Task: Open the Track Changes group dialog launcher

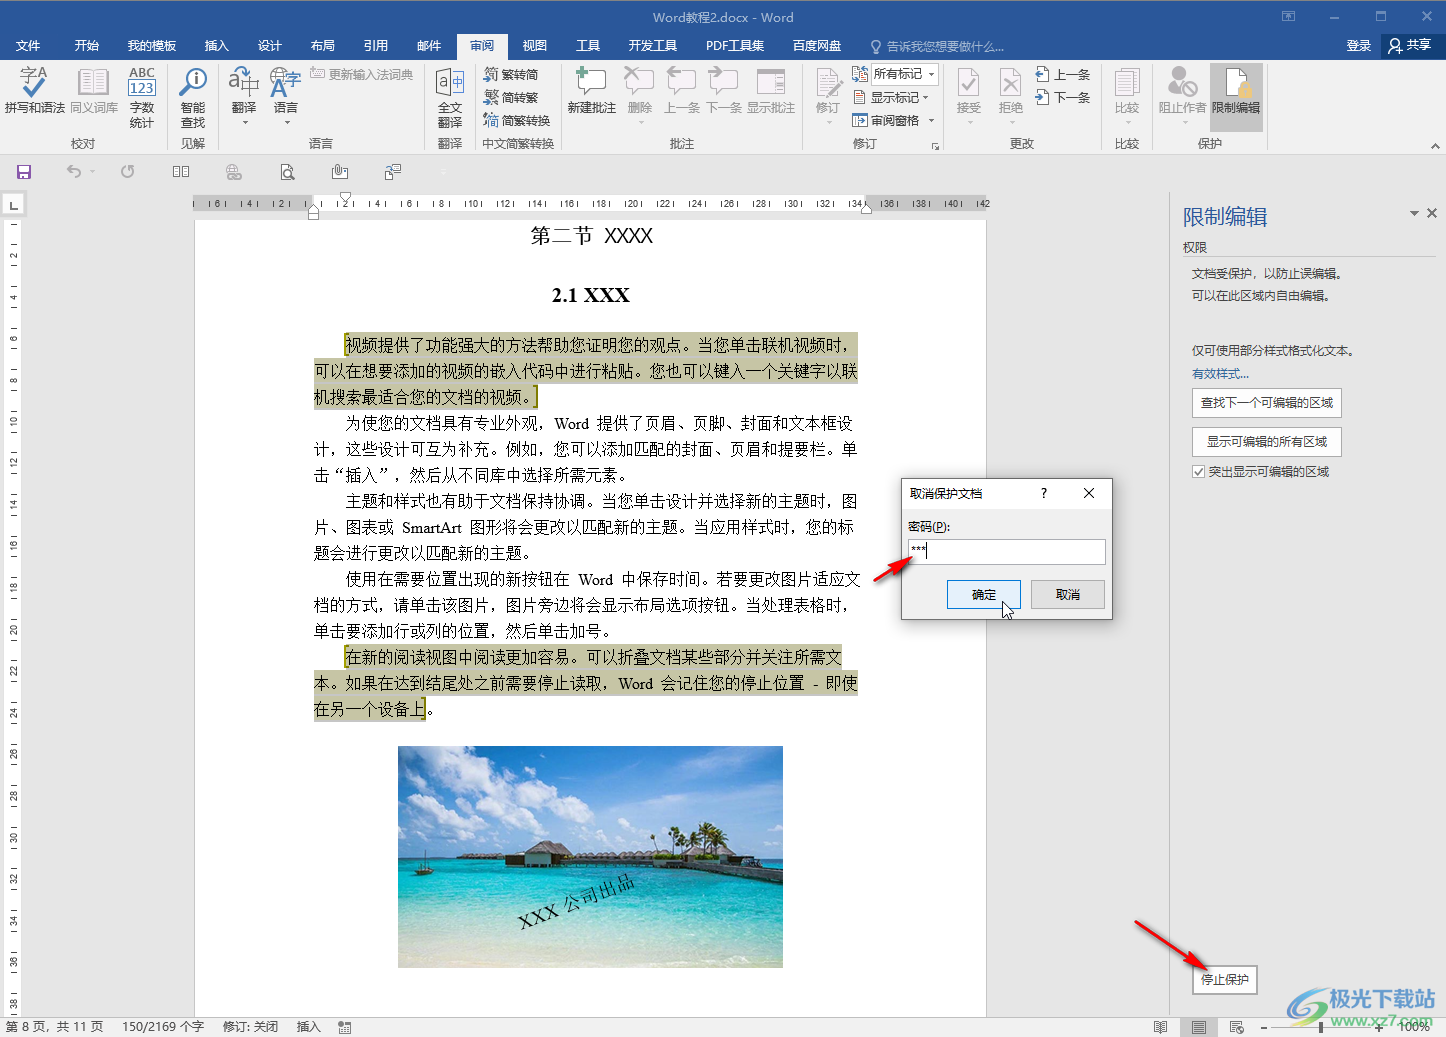Action: (936, 146)
